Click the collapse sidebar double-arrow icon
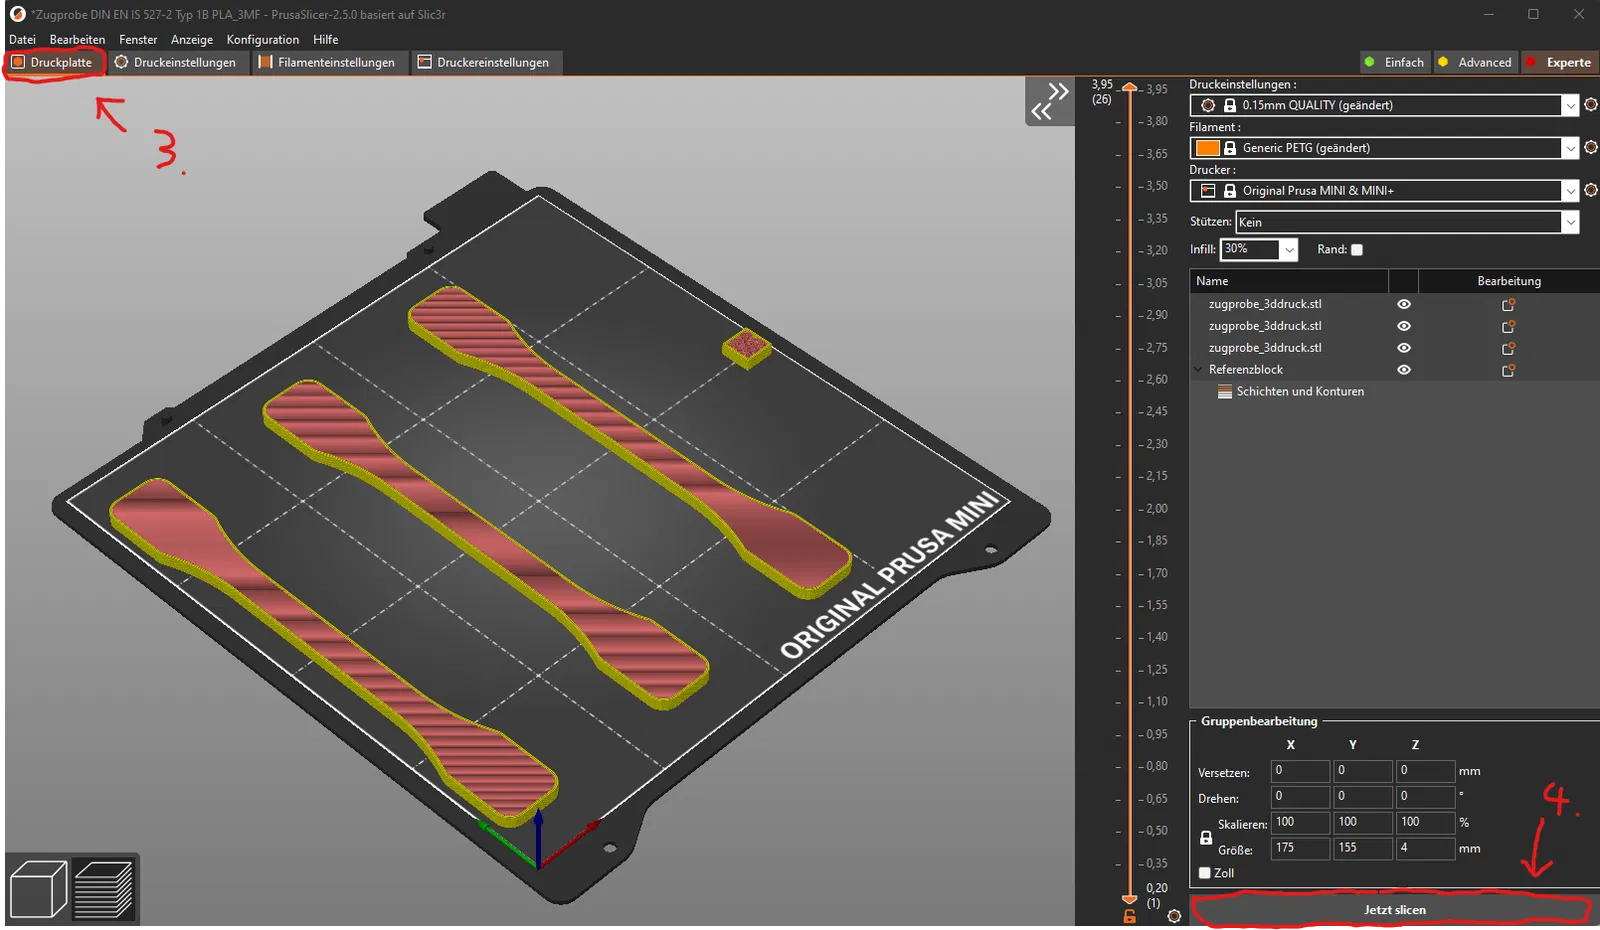The image size is (1600, 930). tap(1050, 101)
